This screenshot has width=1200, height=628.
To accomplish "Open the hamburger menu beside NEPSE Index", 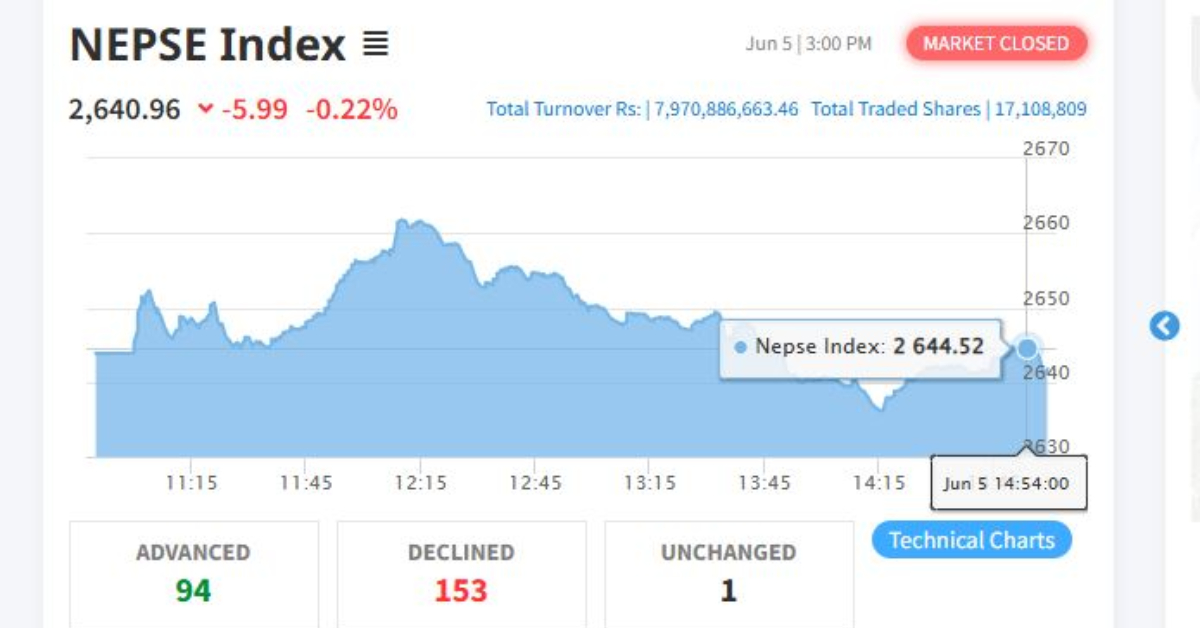I will coord(375,44).
